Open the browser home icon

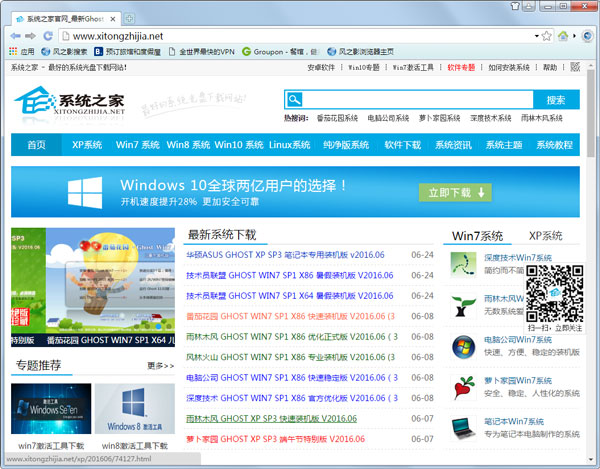click(563, 36)
